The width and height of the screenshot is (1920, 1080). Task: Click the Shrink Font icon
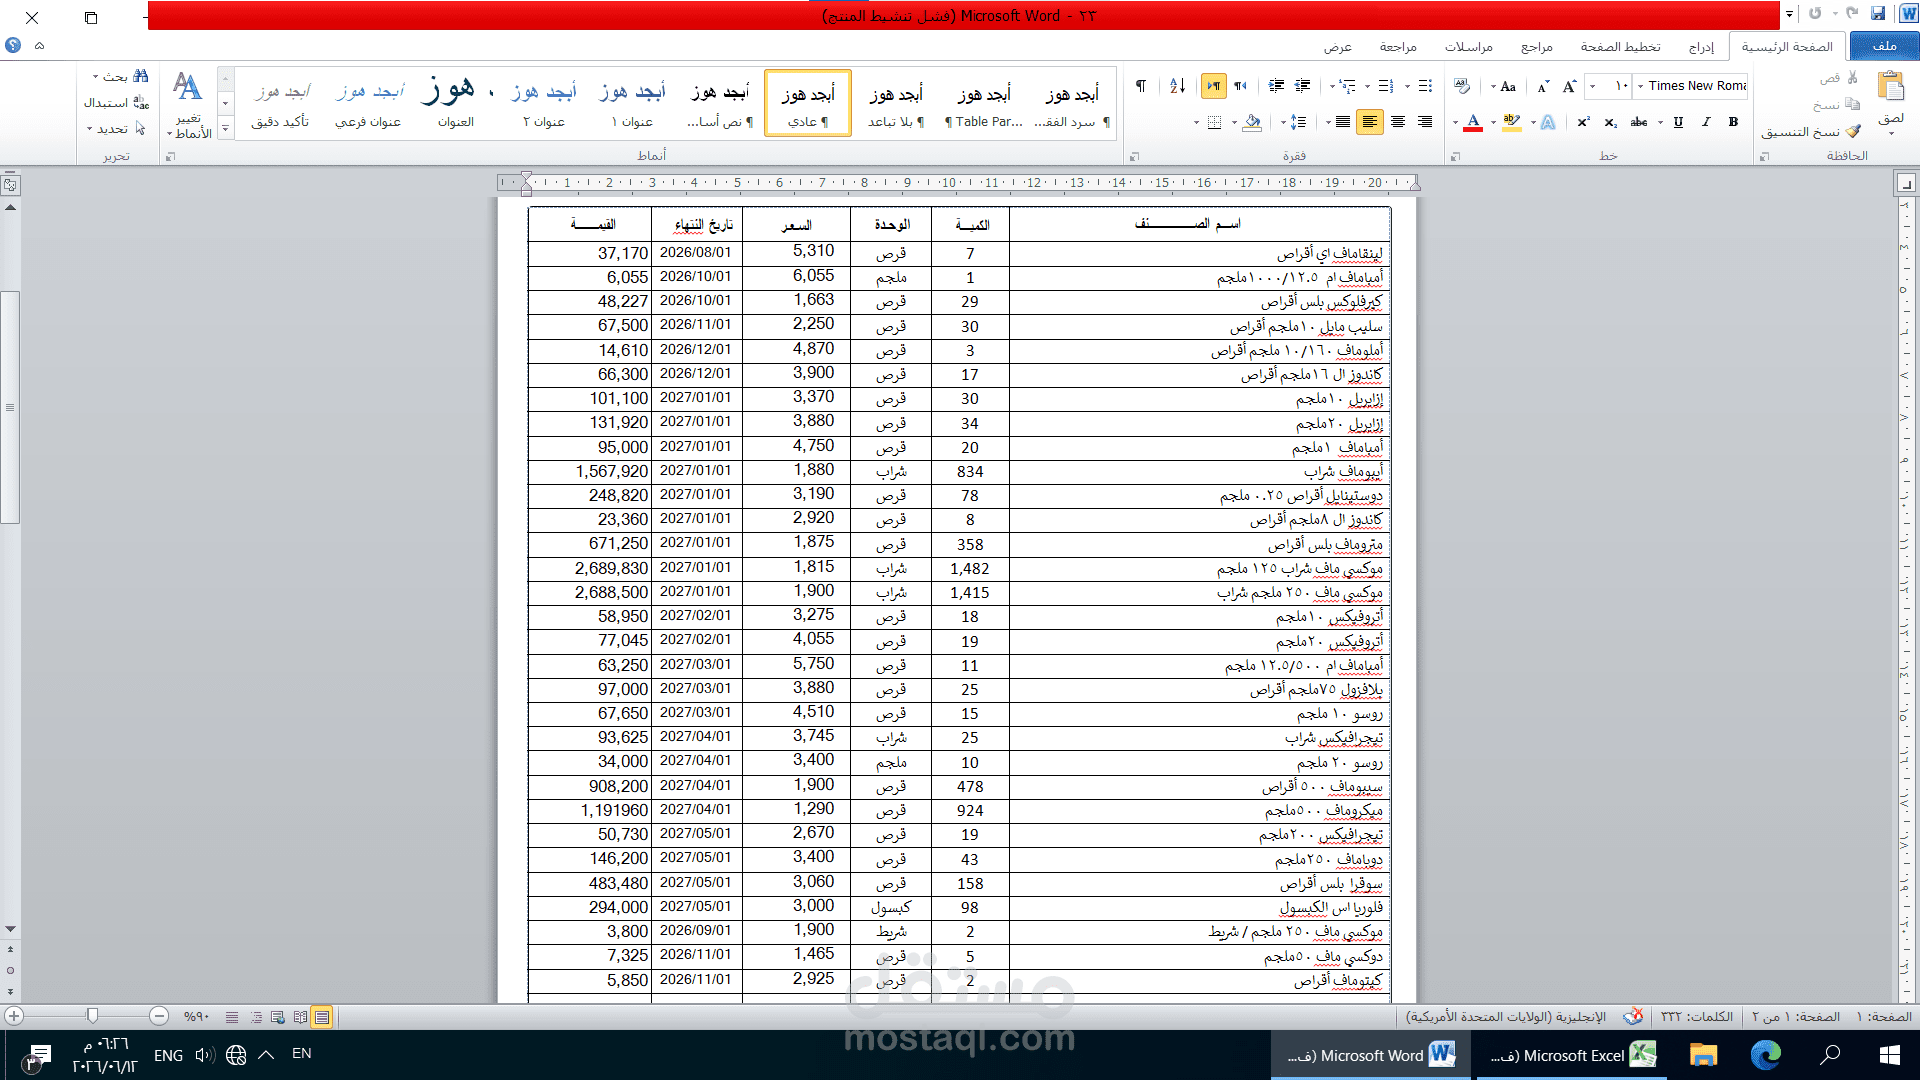(1543, 86)
